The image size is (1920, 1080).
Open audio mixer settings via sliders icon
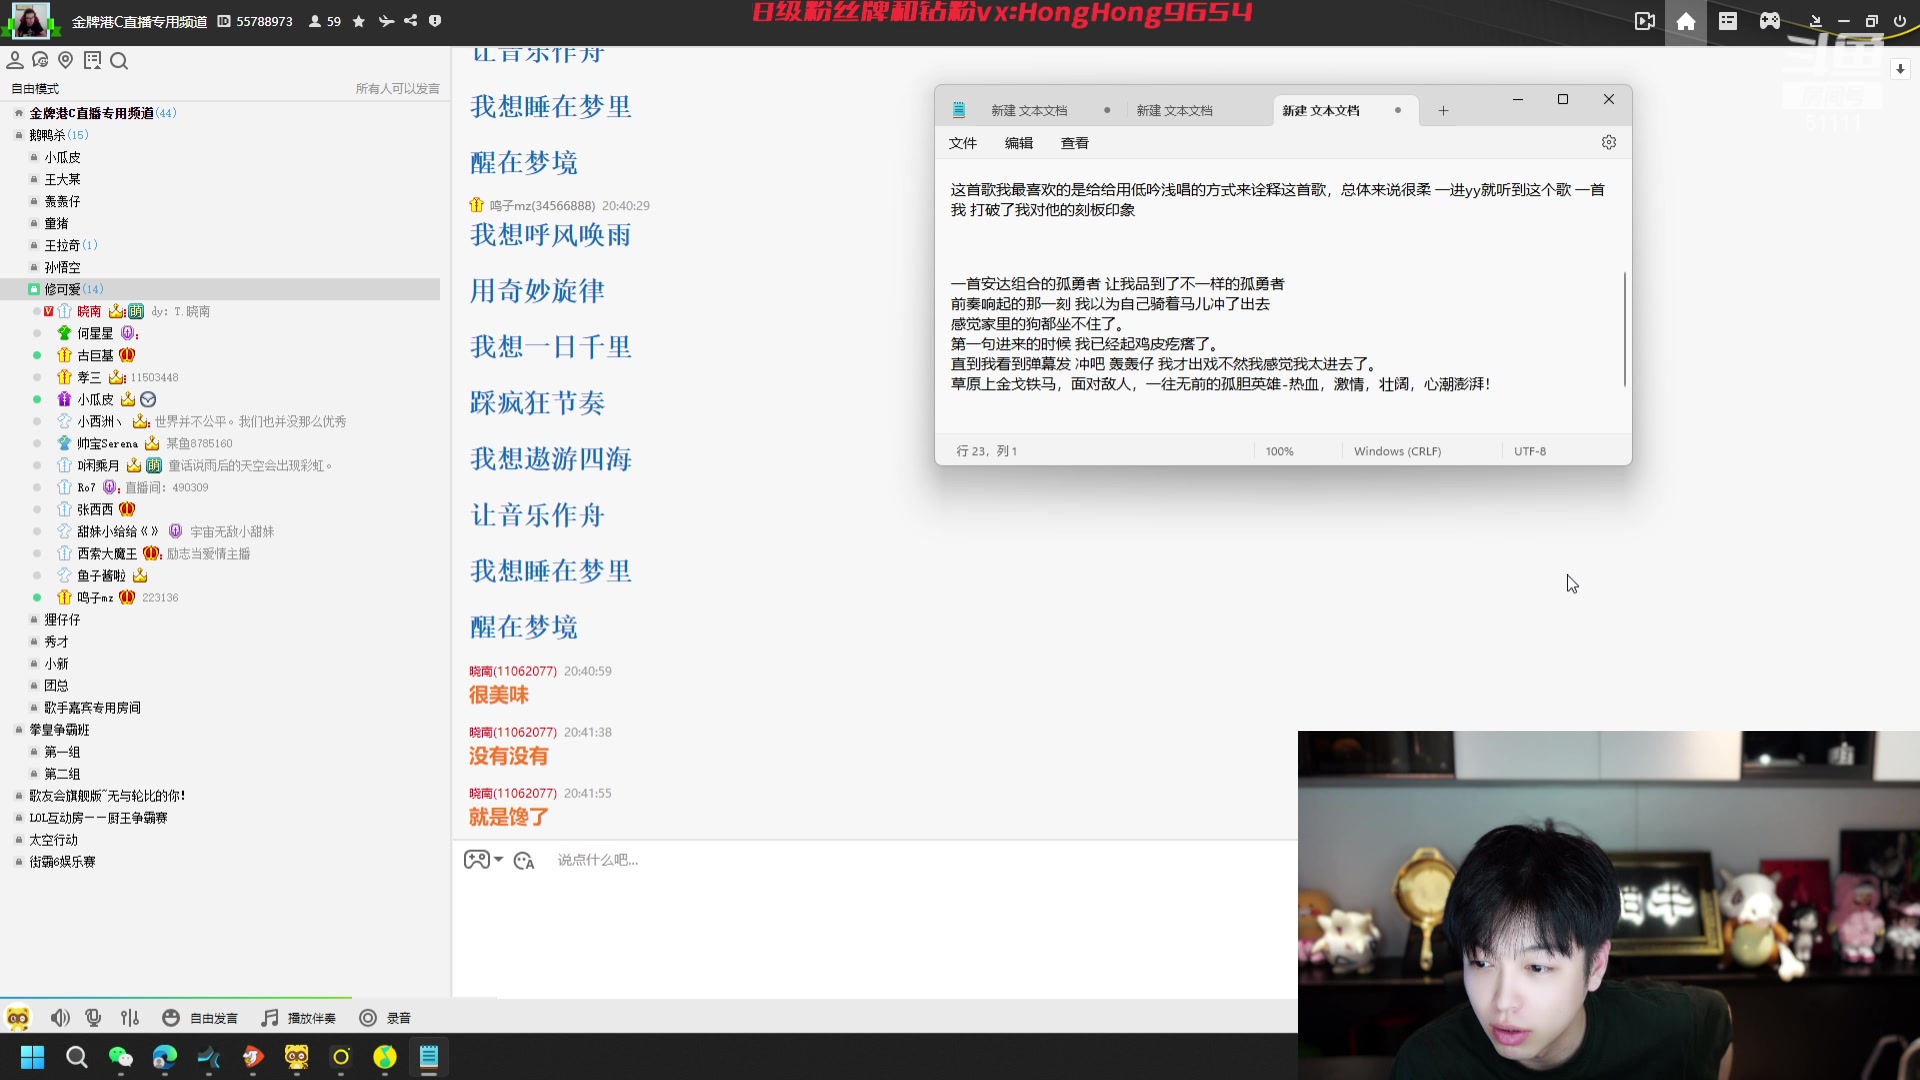click(130, 1017)
